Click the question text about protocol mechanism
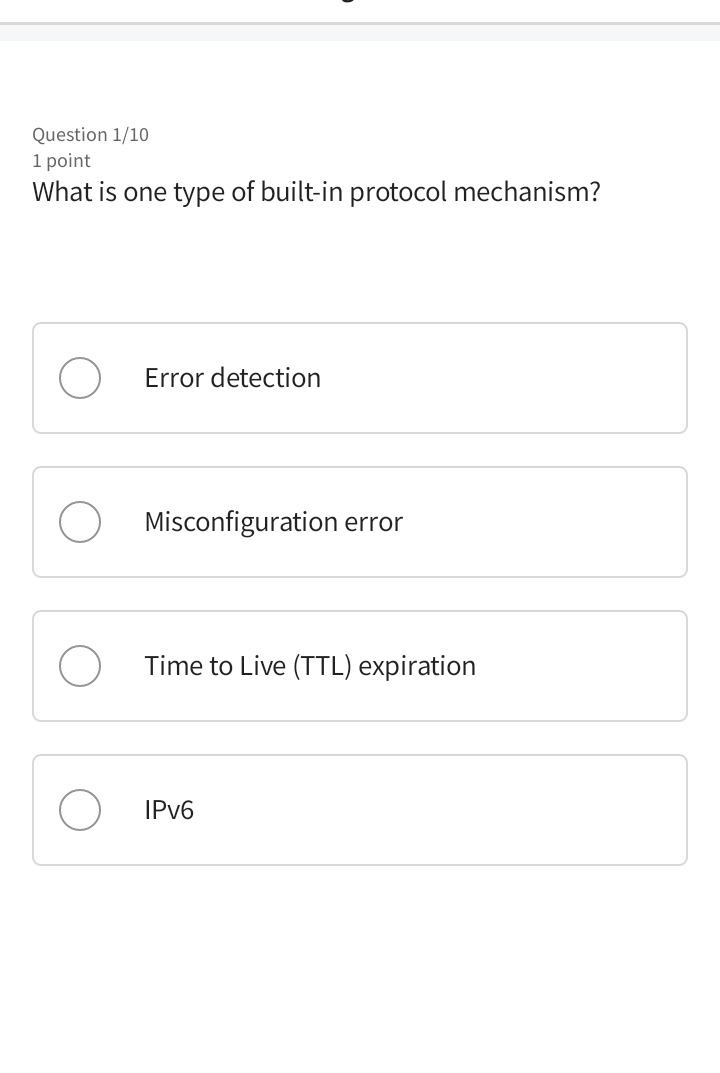This screenshot has height=1073, width=720. click(316, 192)
